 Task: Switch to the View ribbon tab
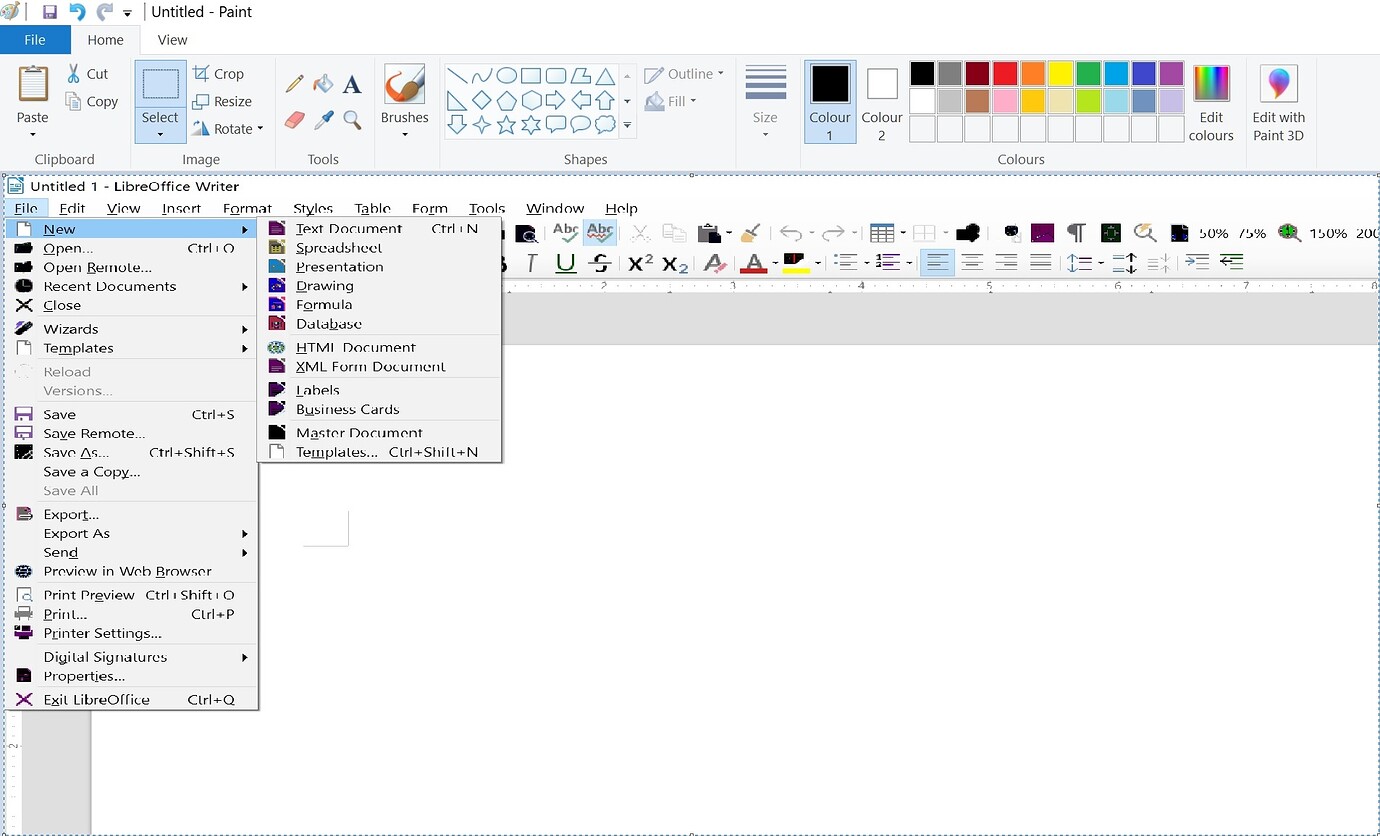[x=172, y=40]
